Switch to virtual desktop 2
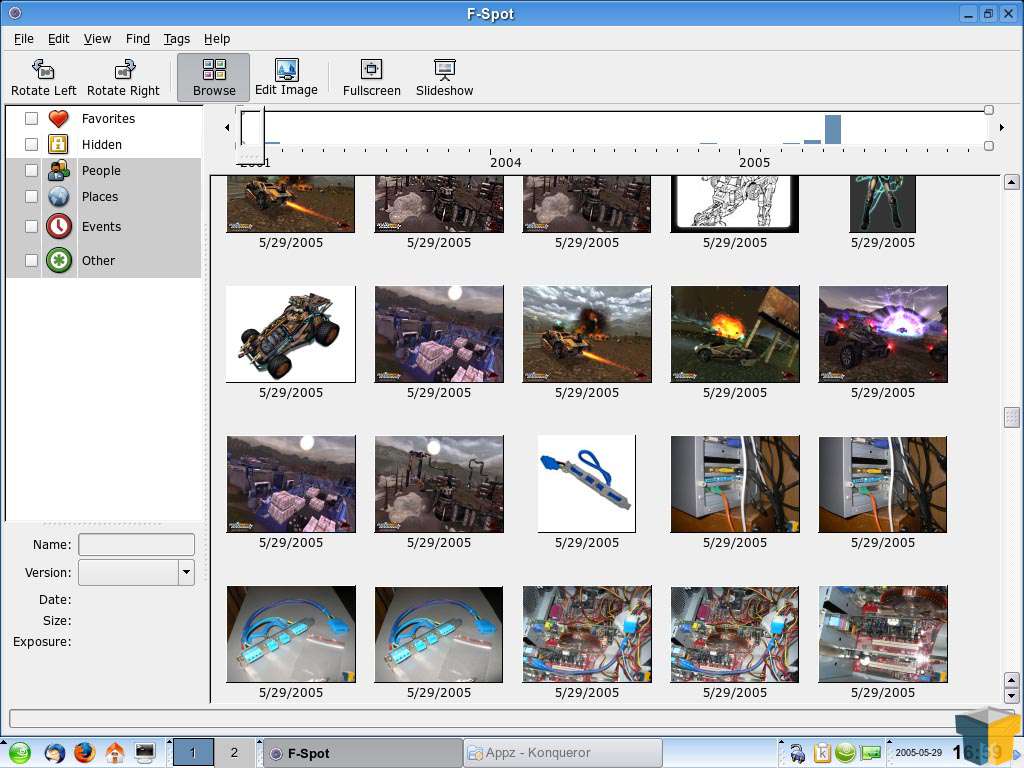1024x768 pixels. coord(234,753)
